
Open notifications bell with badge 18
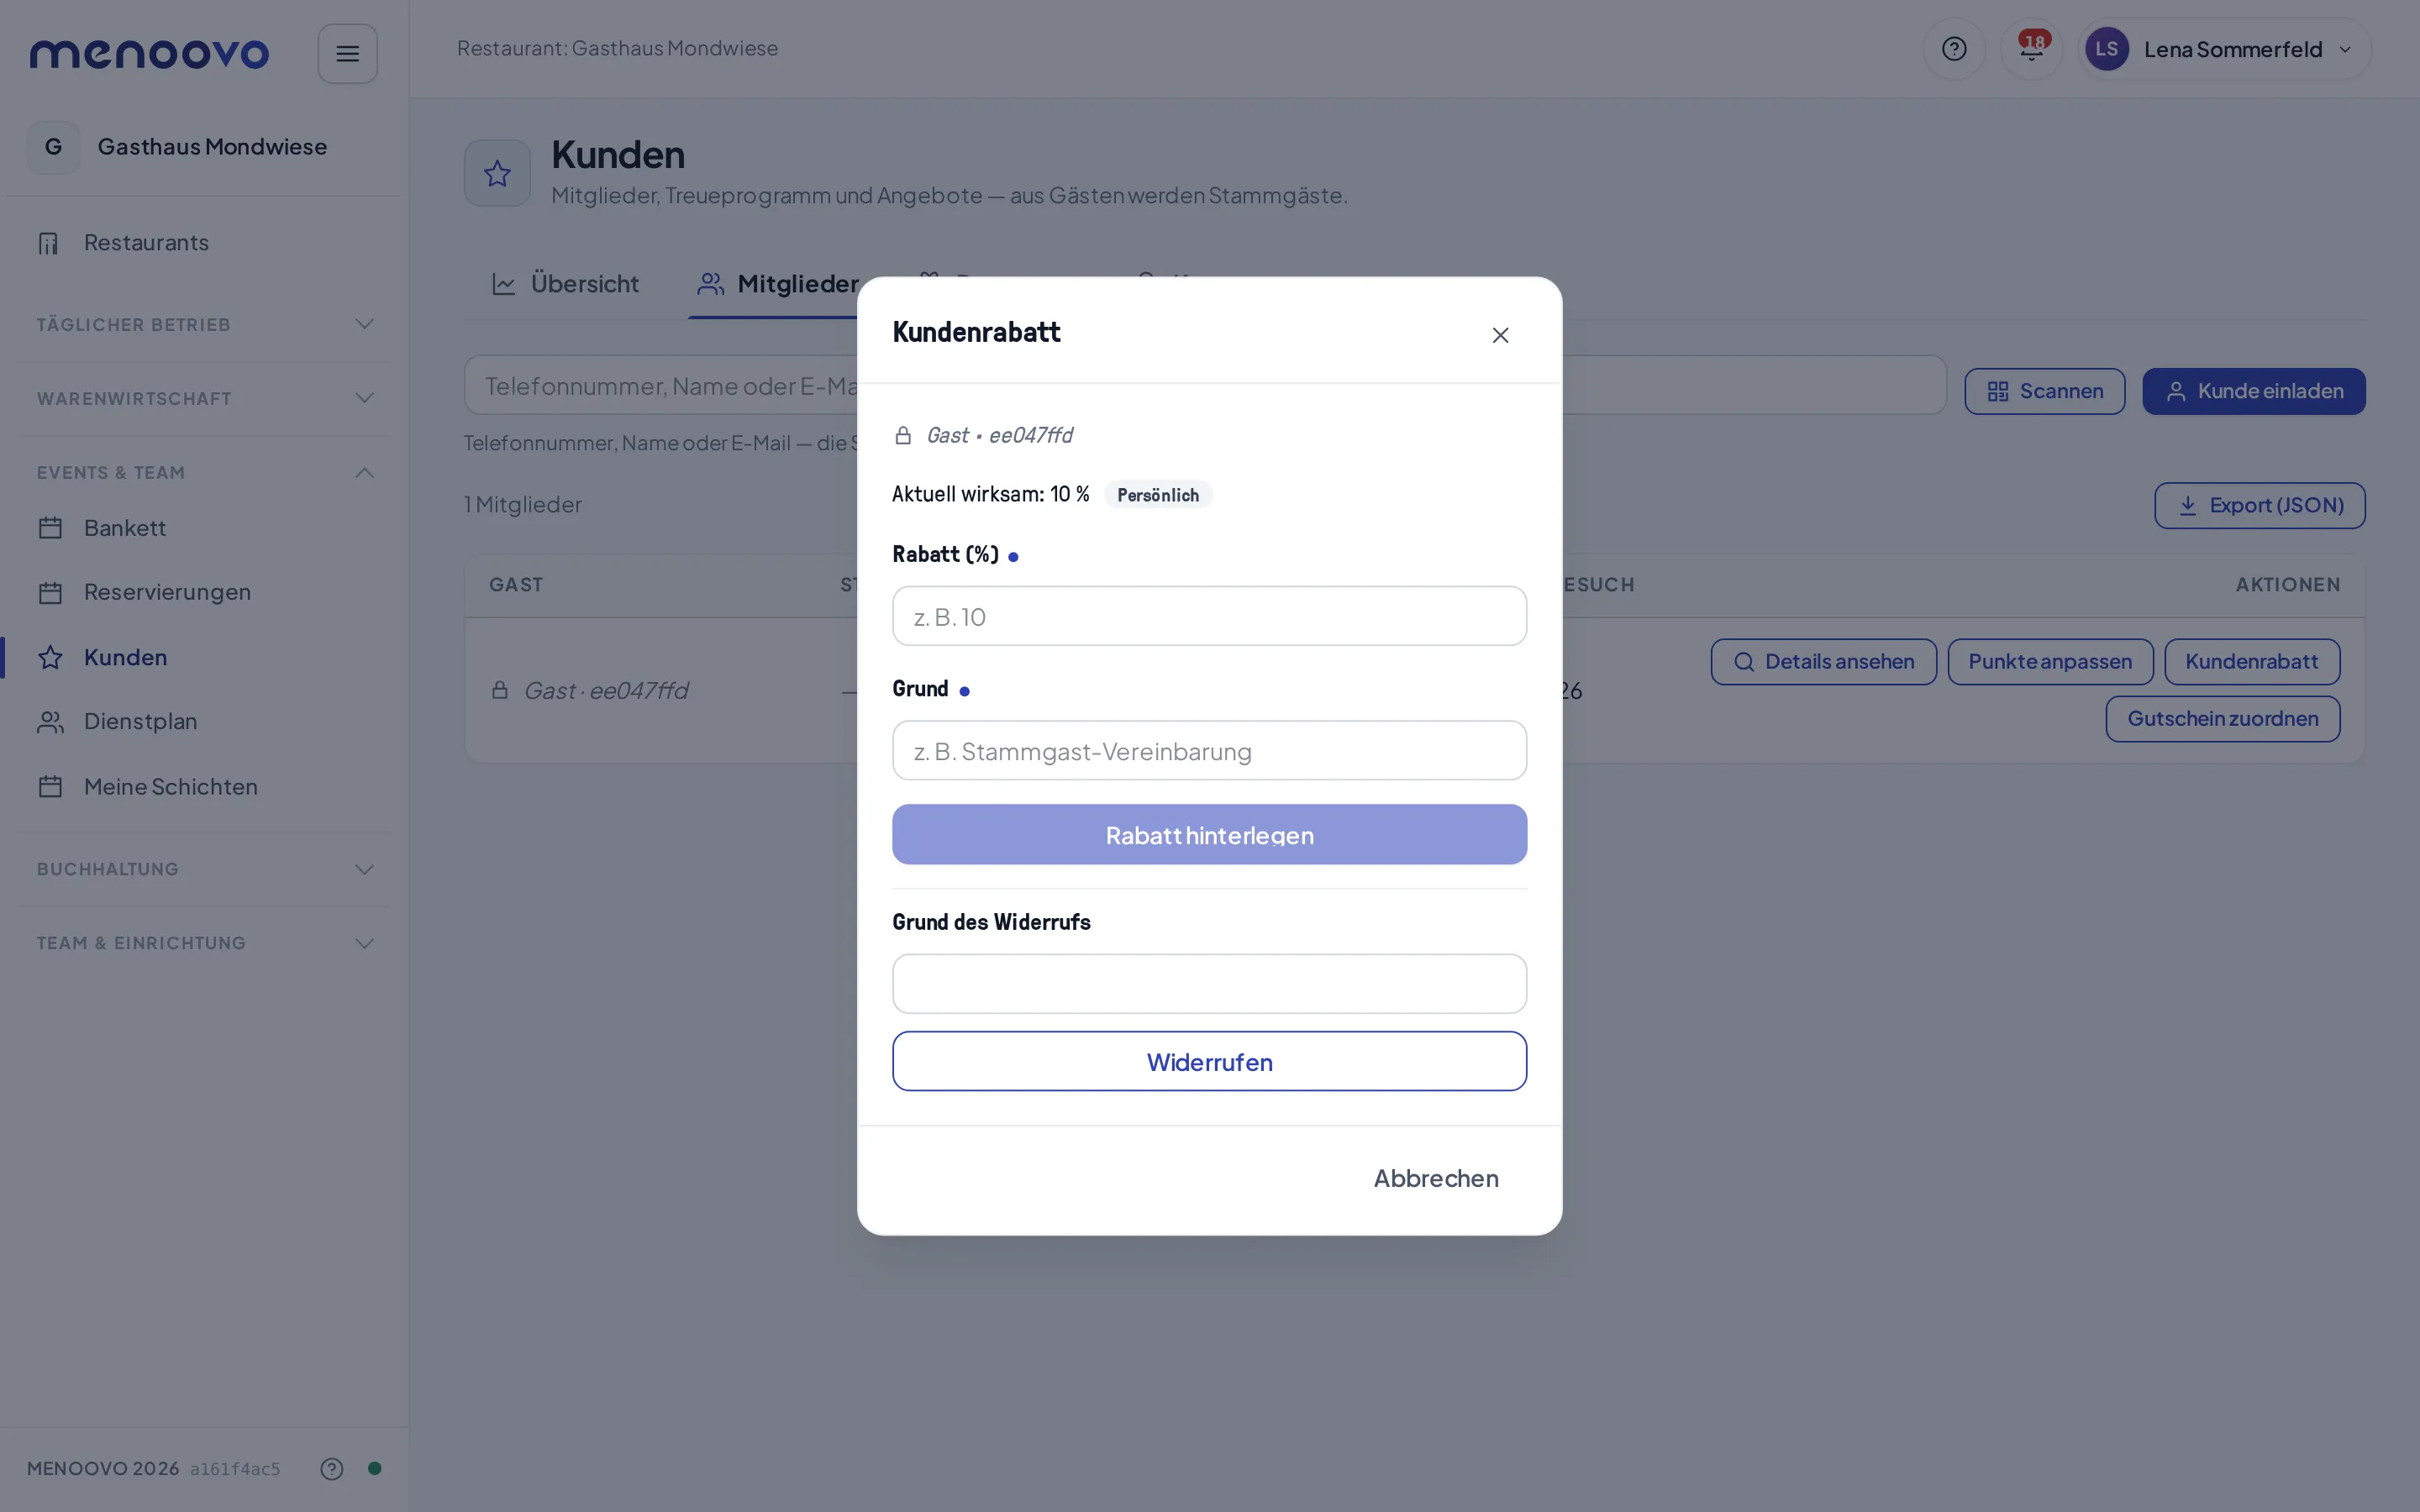click(2031, 49)
